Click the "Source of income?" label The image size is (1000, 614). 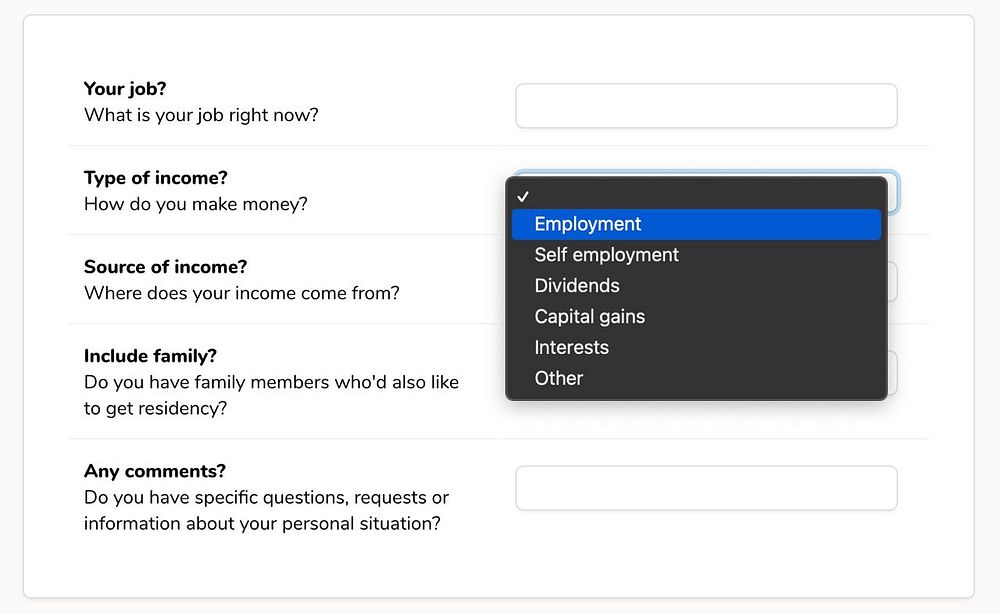(165, 267)
